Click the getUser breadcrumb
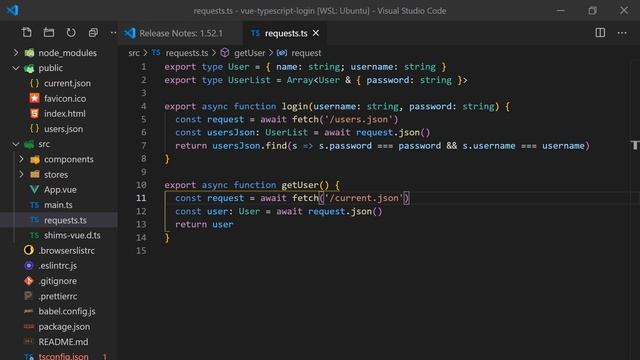Screen dimensions: 640x360 pos(249,53)
